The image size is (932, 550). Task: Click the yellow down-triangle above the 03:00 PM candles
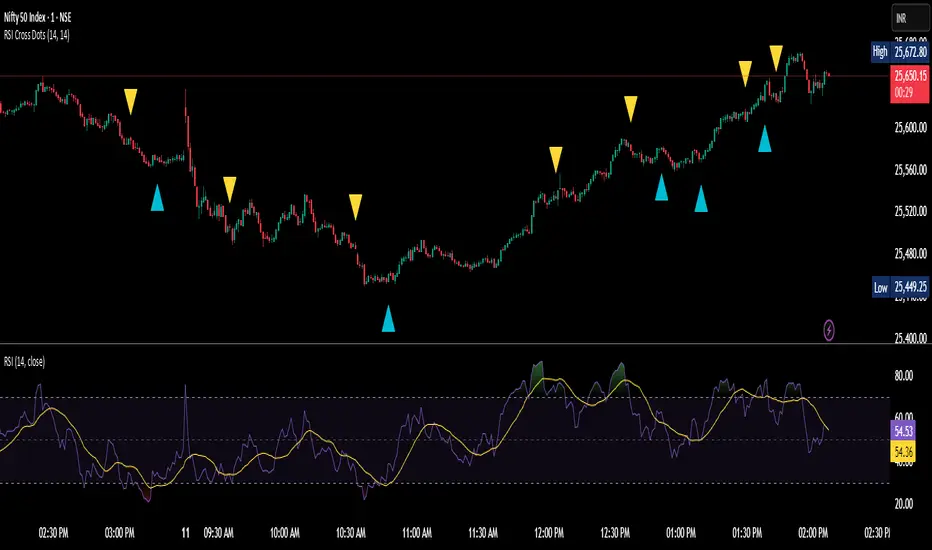click(x=131, y=102)
